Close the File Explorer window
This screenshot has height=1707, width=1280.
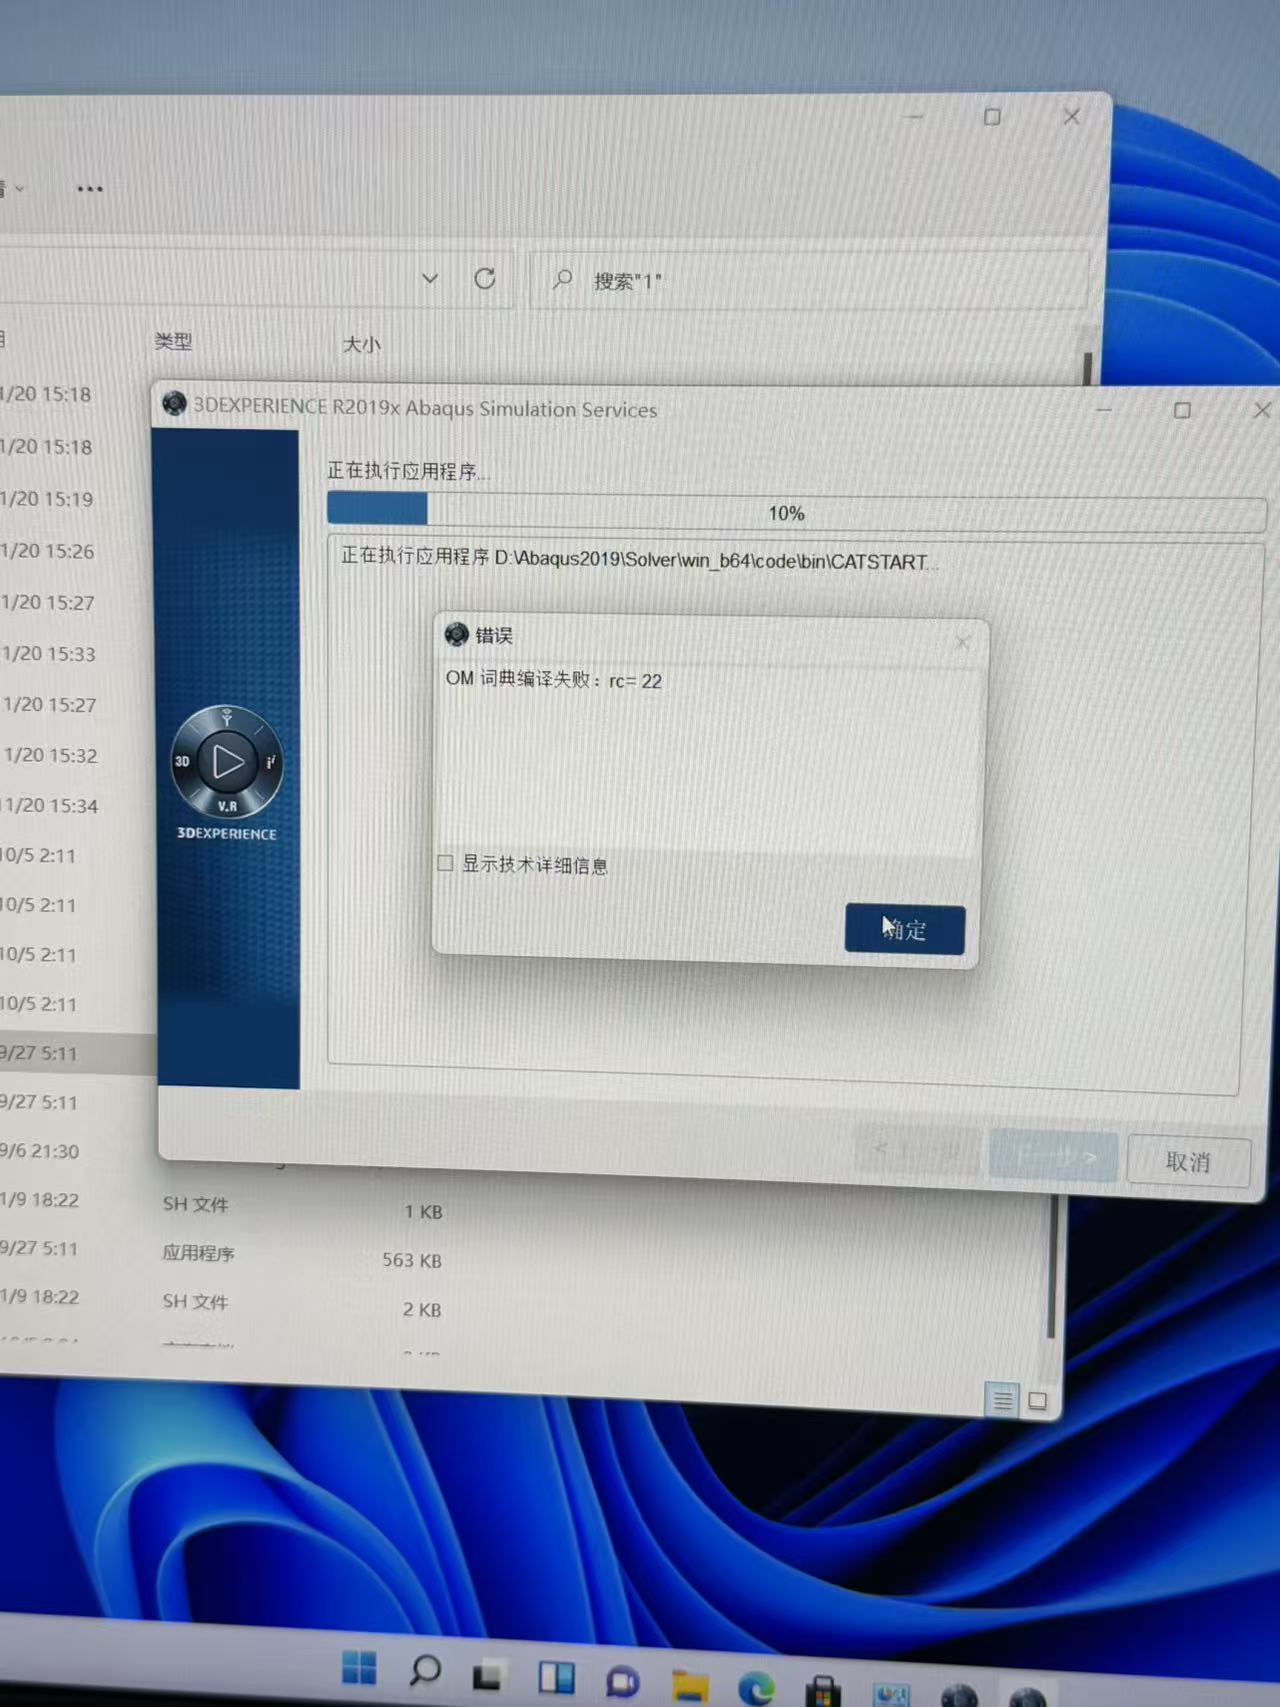pos(1071,116)
